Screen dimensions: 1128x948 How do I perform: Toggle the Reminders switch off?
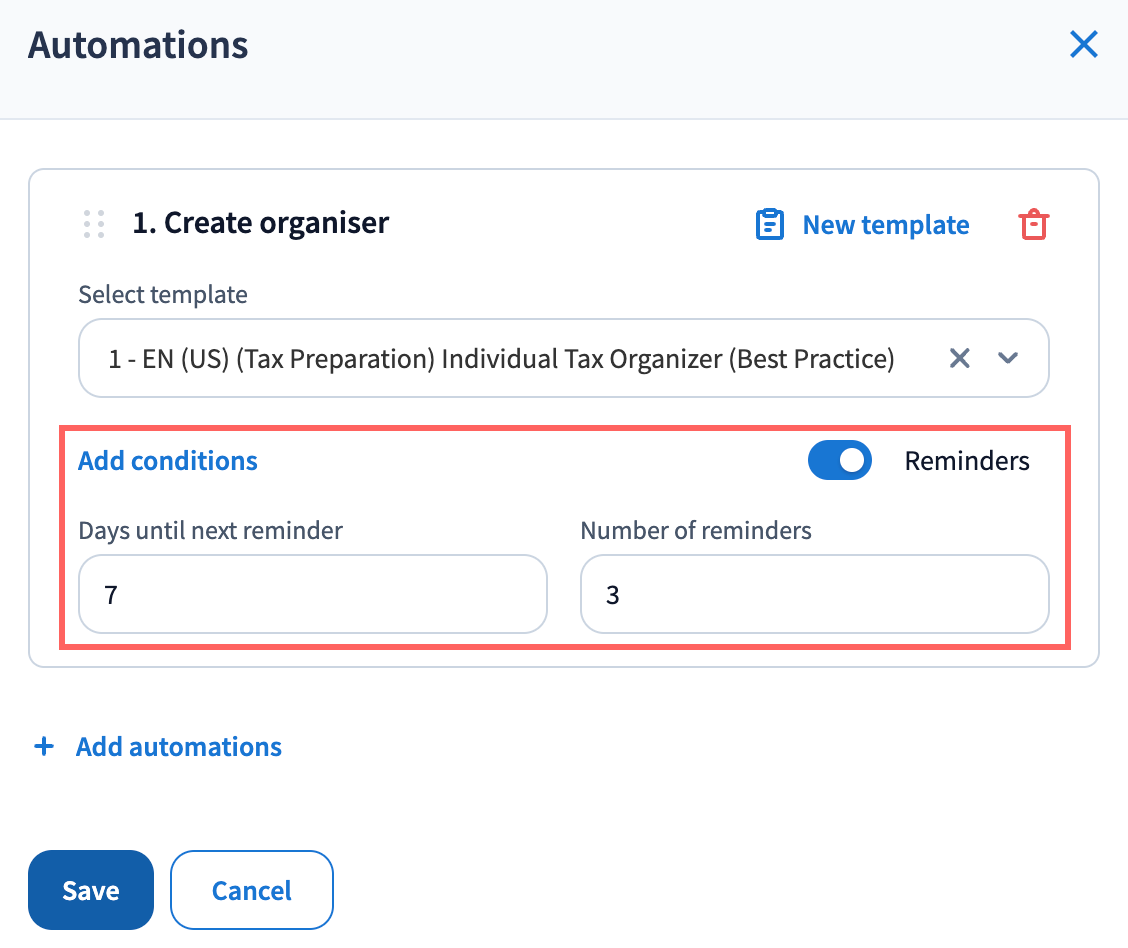840,461
